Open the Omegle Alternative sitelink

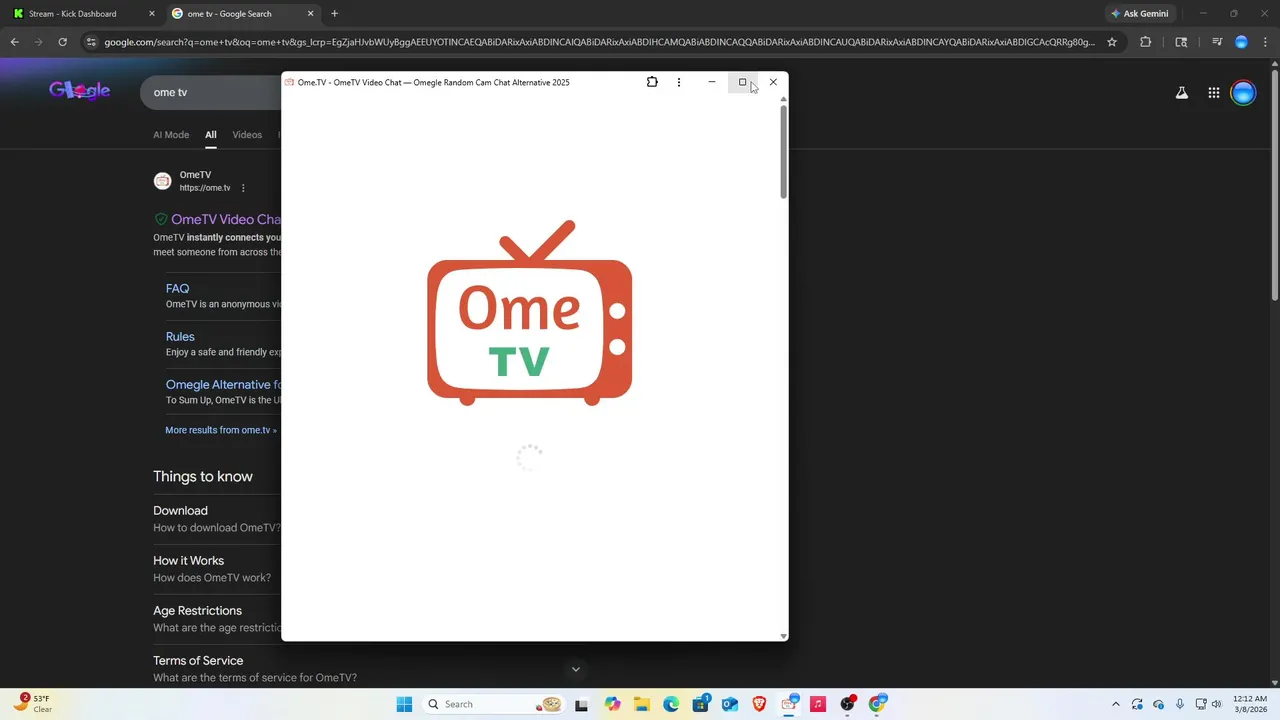[x=223, y=384]
